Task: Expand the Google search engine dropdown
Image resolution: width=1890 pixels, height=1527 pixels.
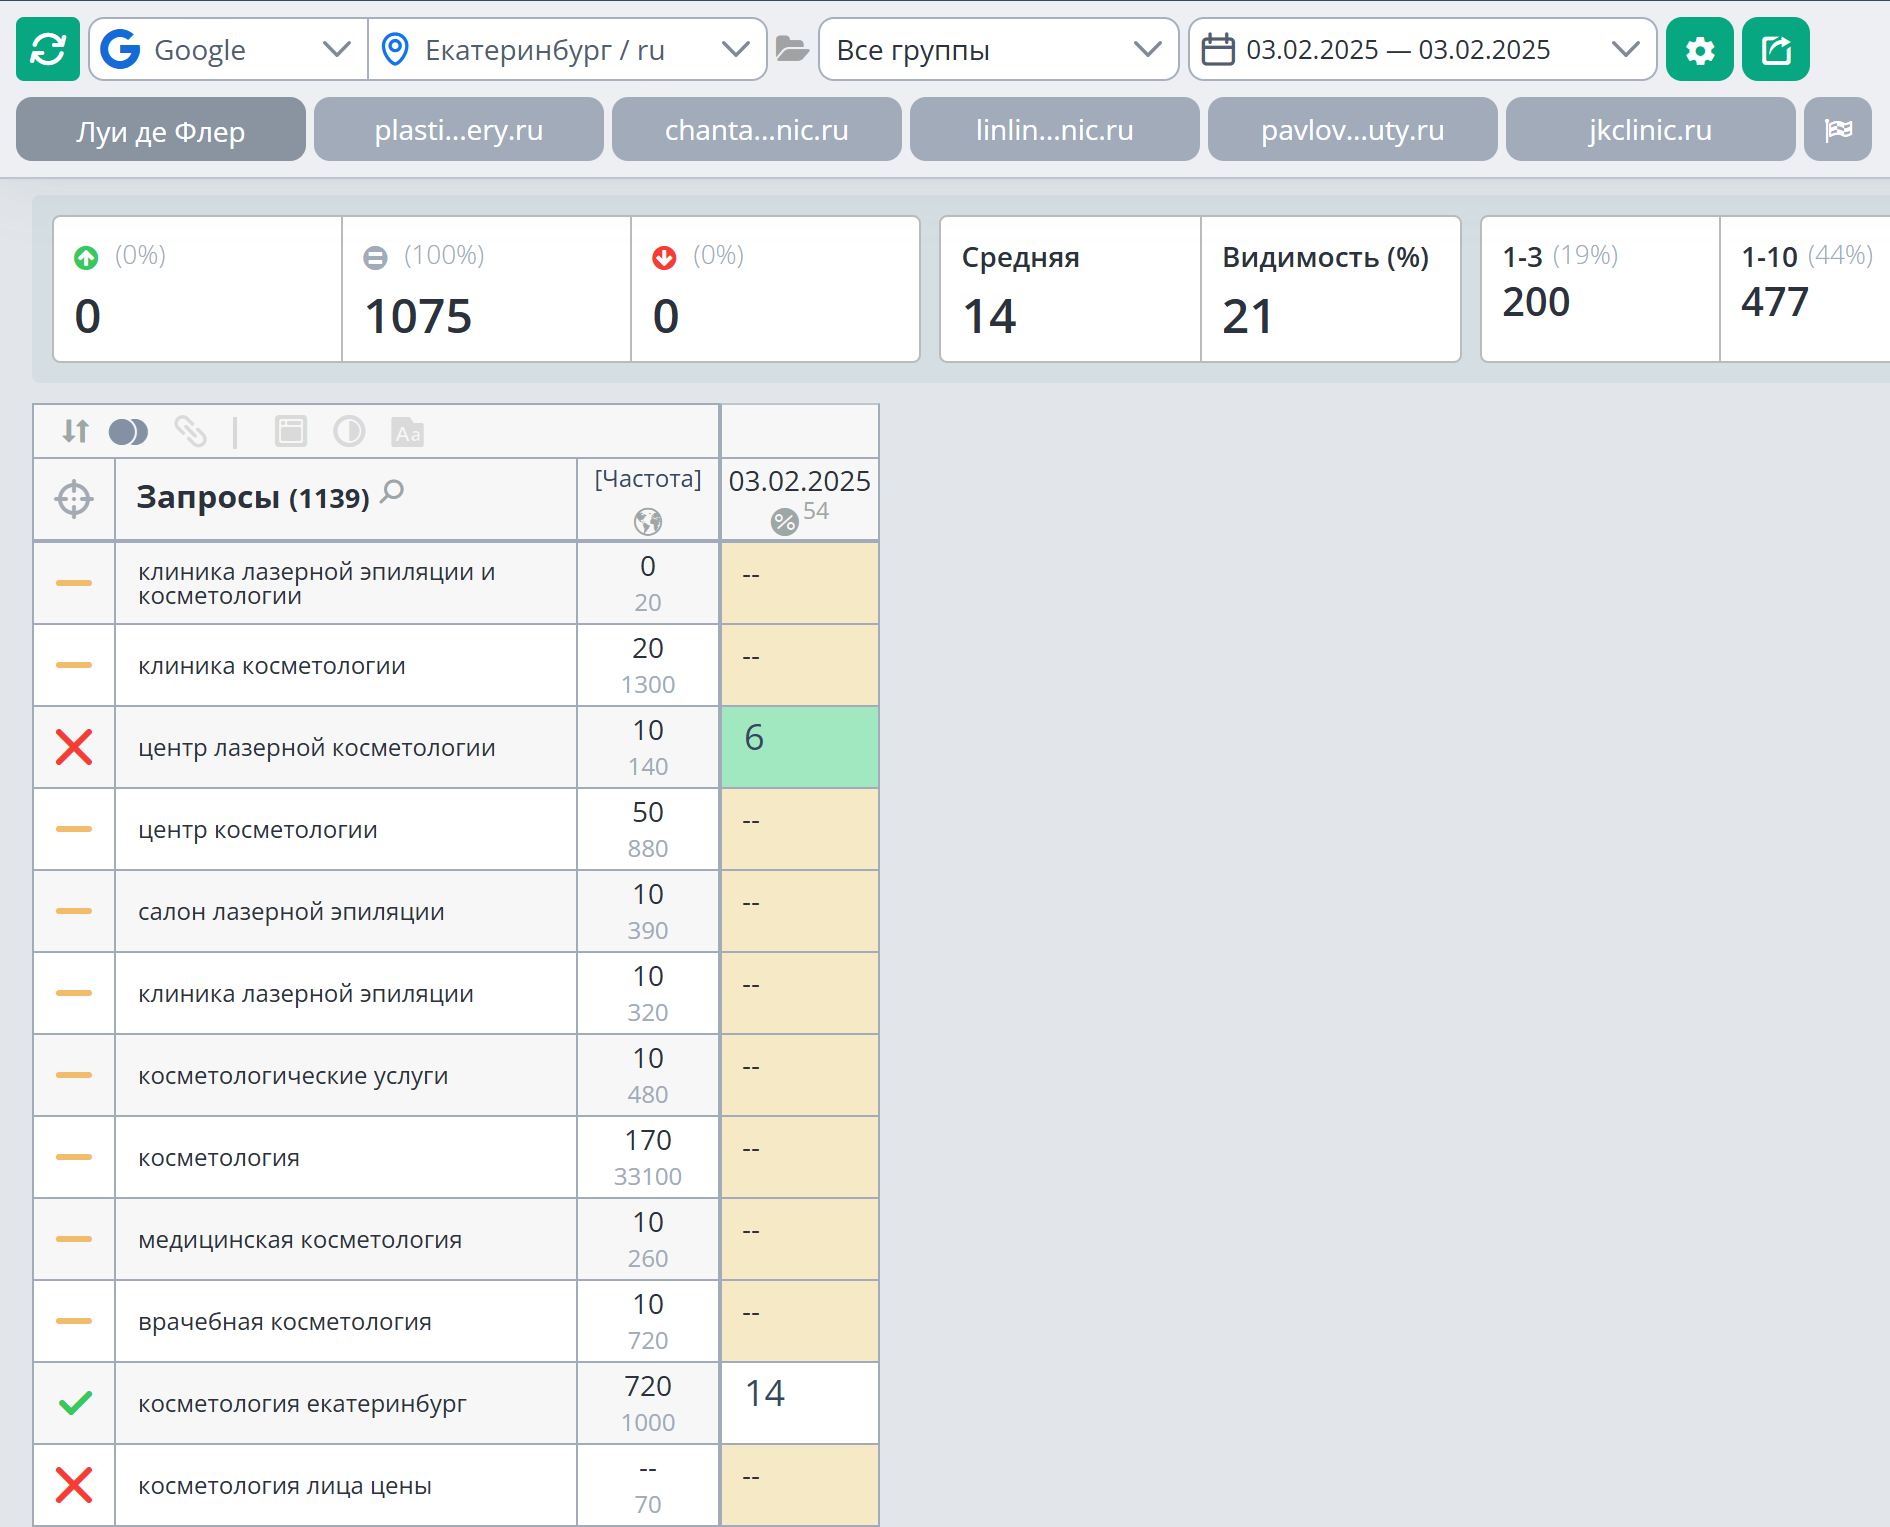Action: pos(229,49)
